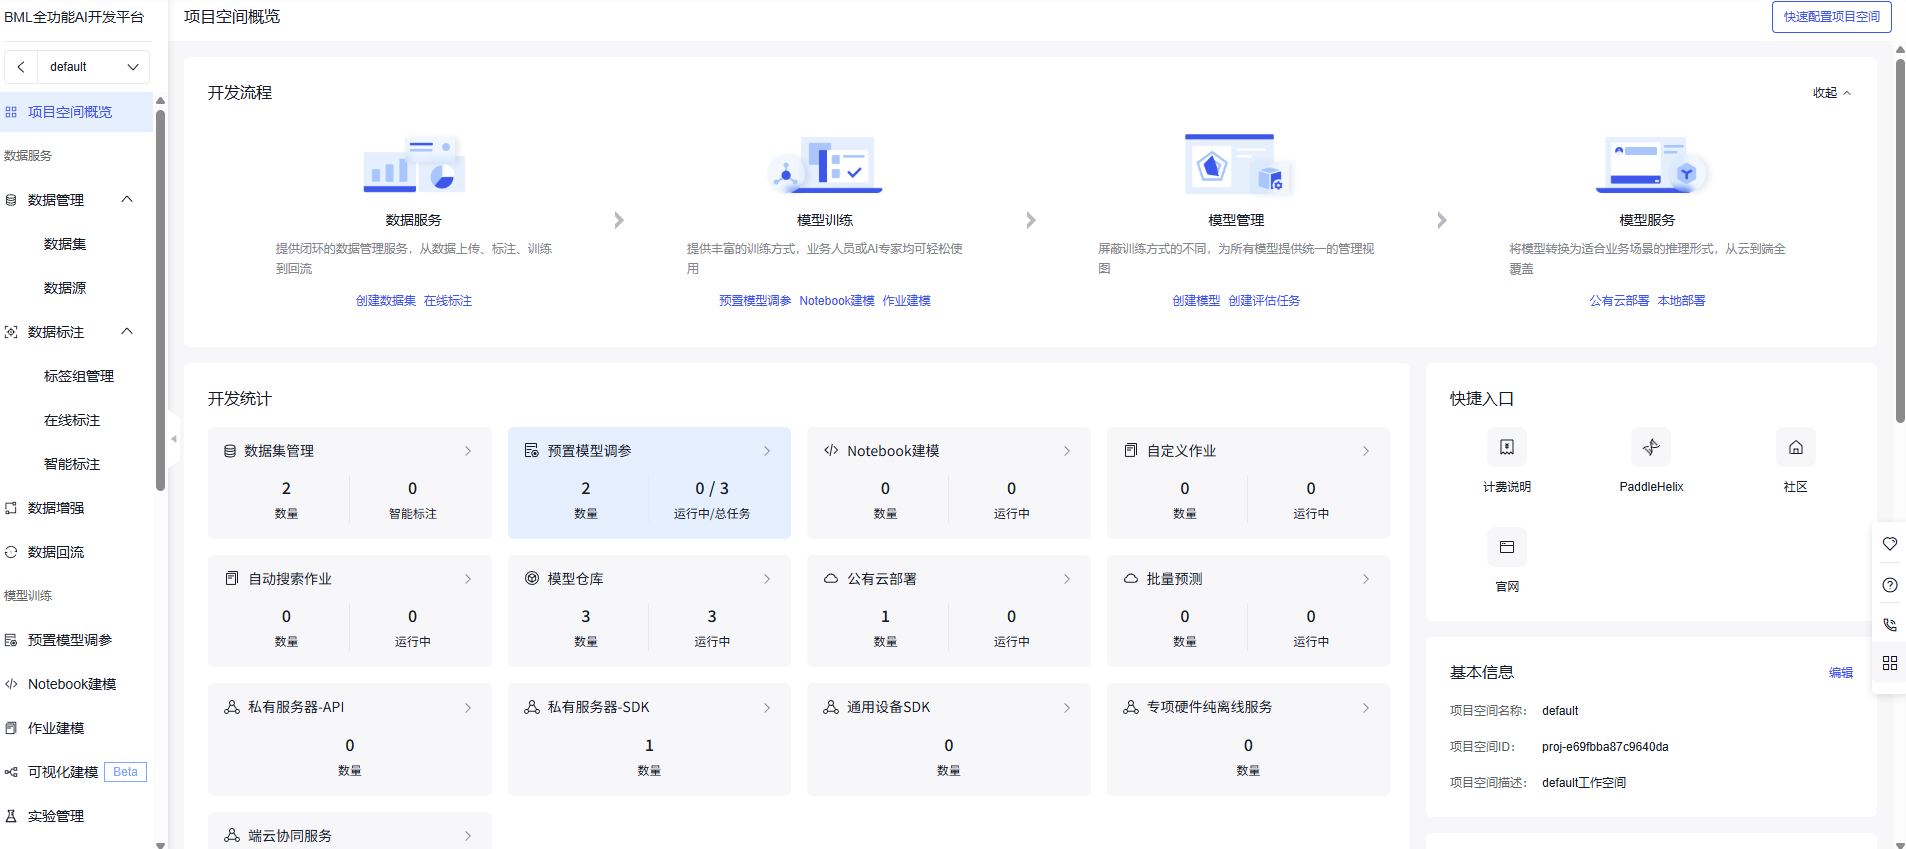Click the 创建数据集 link

[x=386, y=301]
